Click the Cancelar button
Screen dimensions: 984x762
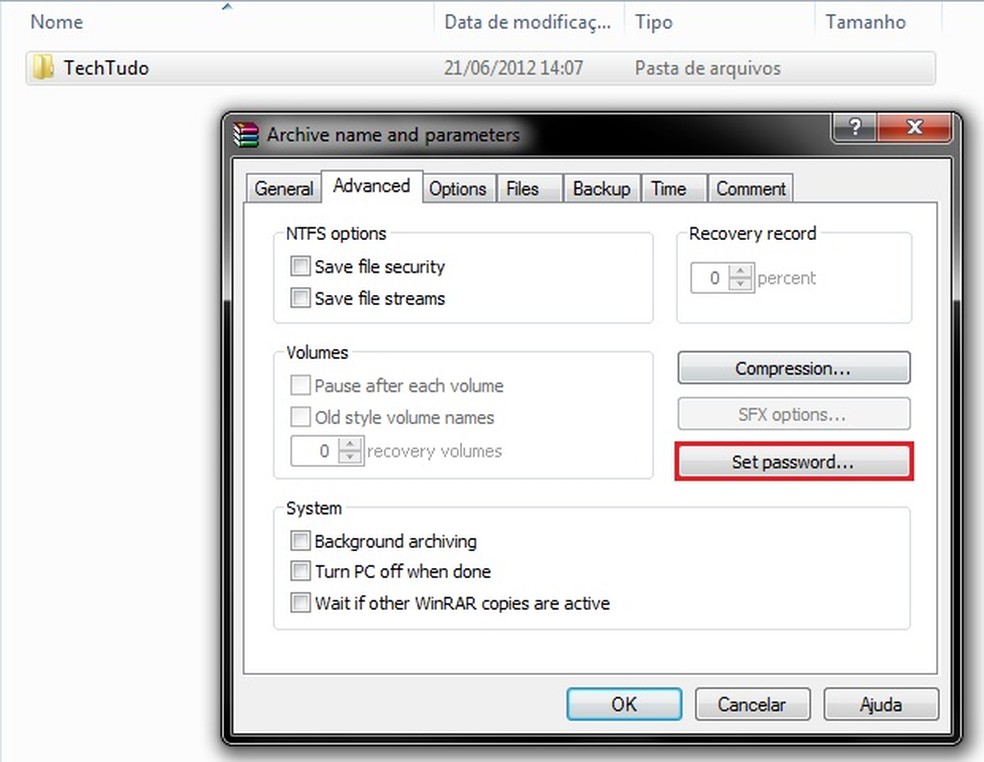point(752,704)
